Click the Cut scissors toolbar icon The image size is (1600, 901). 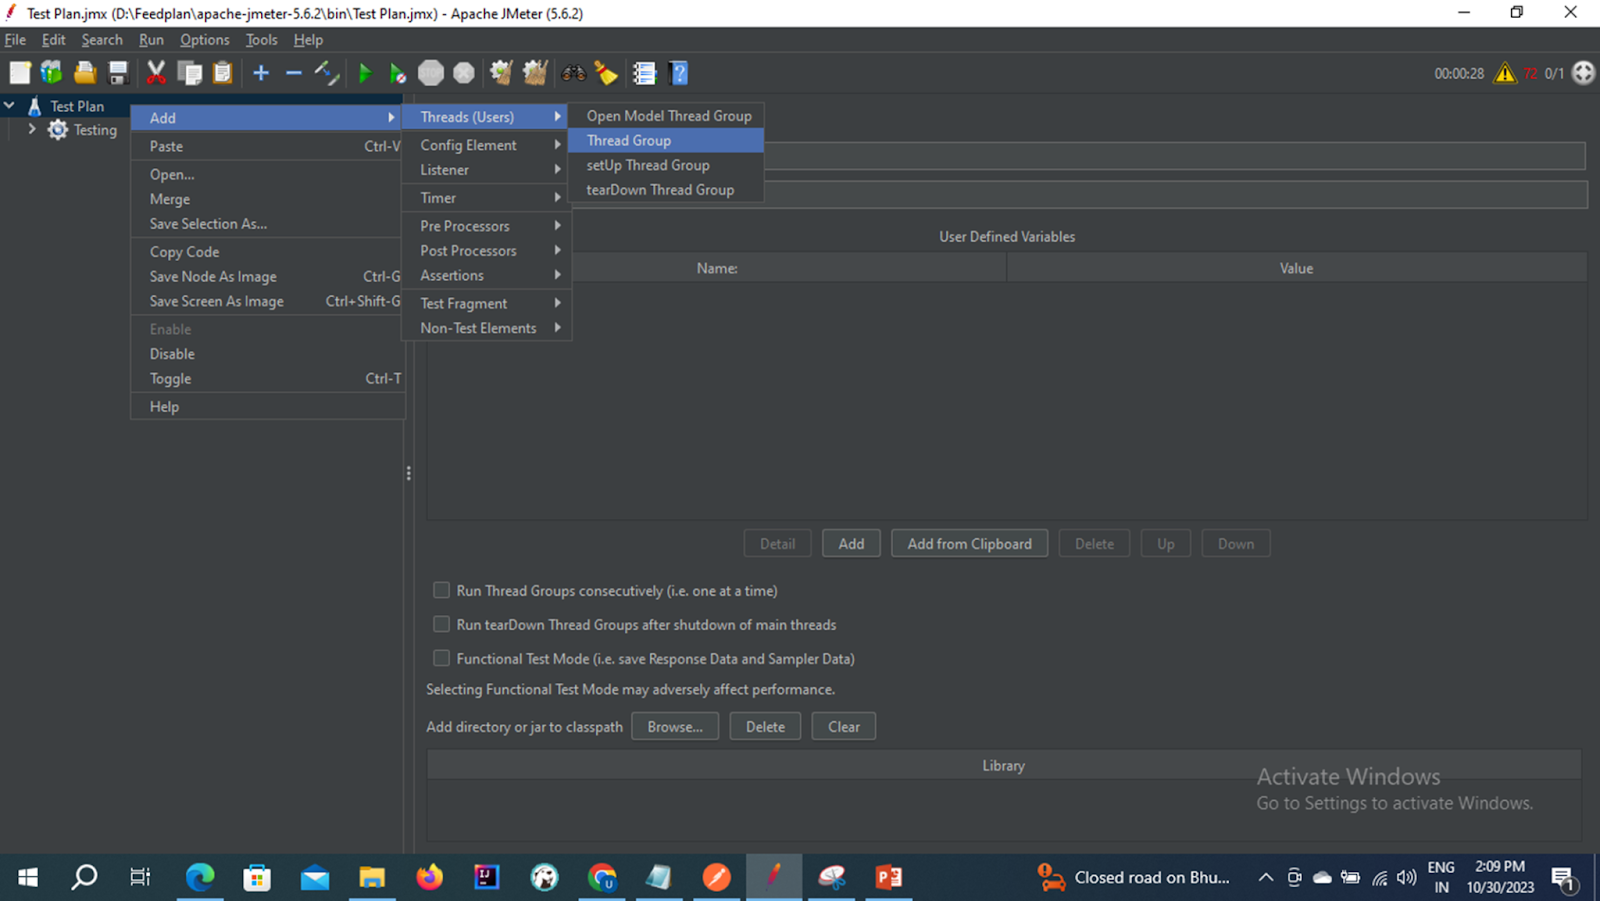click(x=156, y=73)
